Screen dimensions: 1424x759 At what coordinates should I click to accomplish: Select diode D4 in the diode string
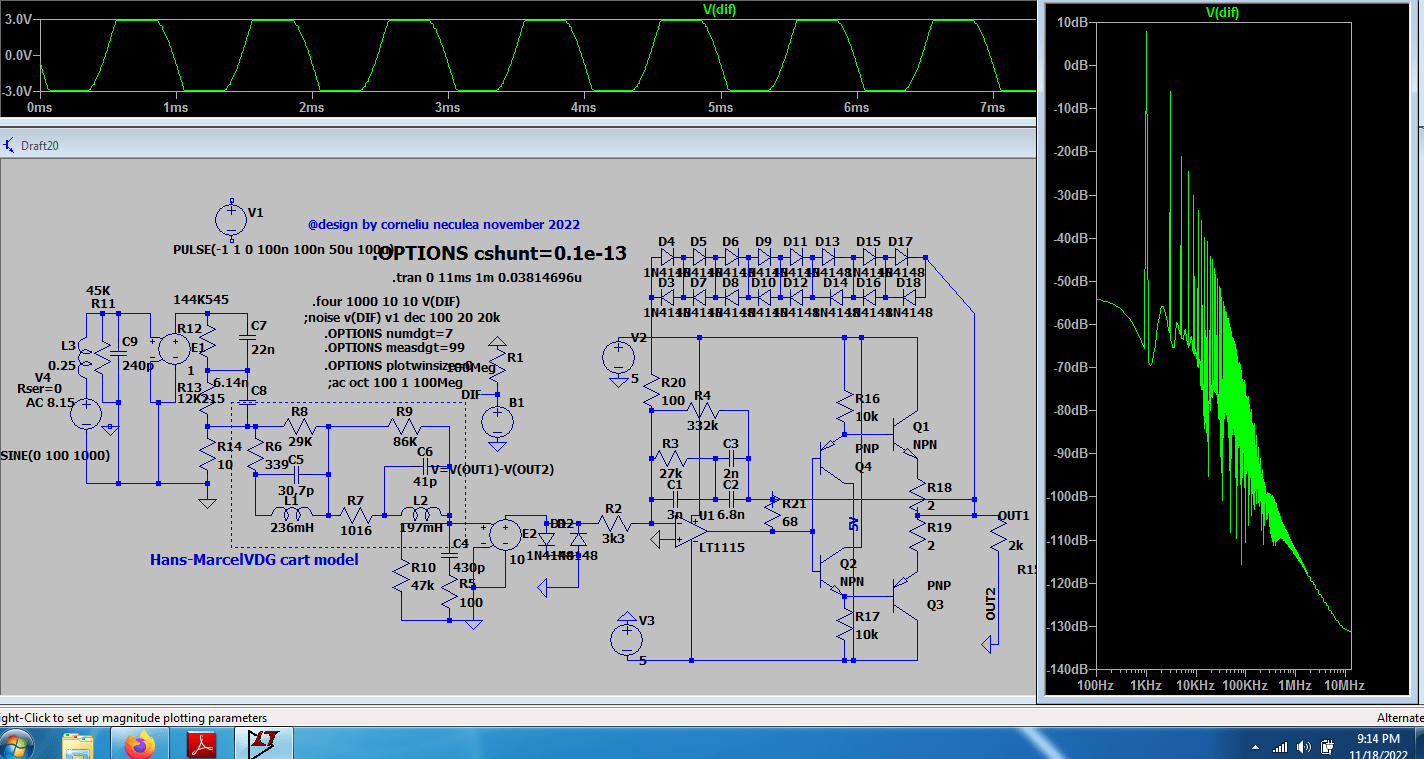pyautogui.click(x=667, y=256)
